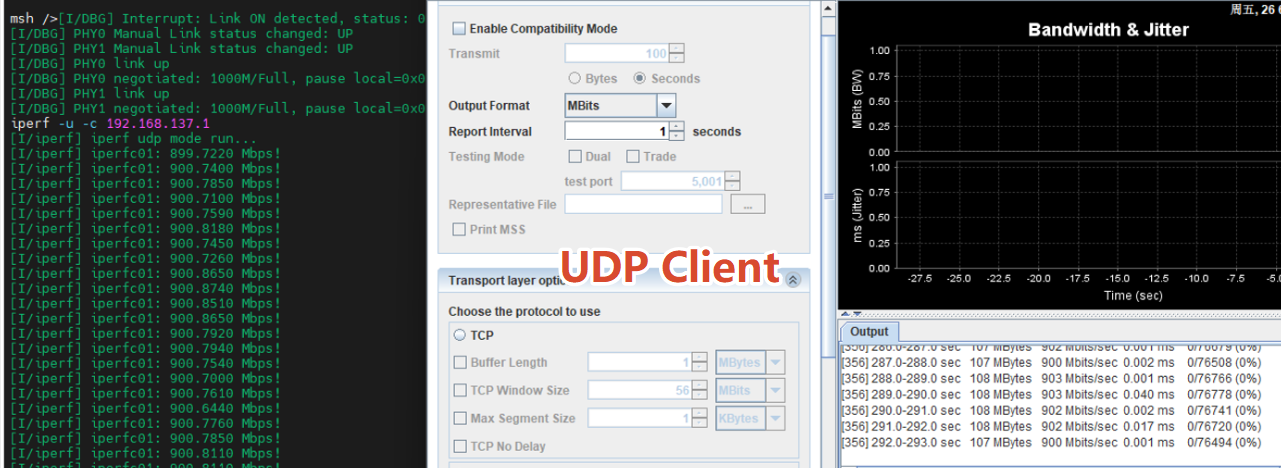The image size is (1281, 468).
Task: Increase the Report Interval with up arrow
Action: click(x=677, y=126)
